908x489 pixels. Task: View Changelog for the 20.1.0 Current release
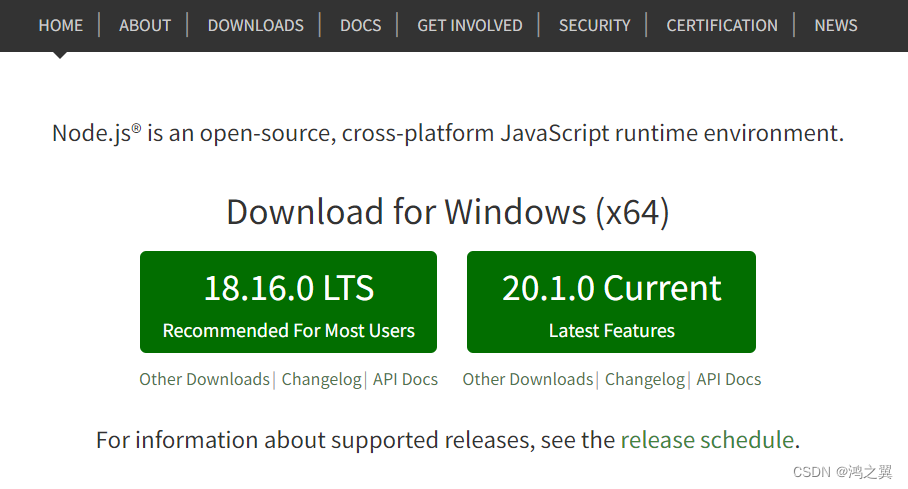click(645, 379)
